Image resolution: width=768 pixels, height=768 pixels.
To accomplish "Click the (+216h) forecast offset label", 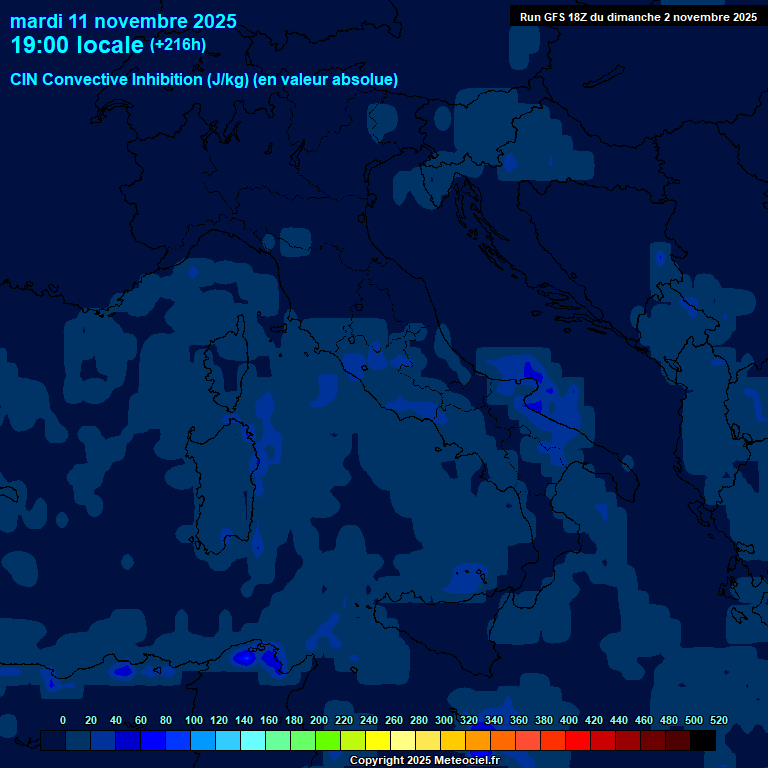I will [177, 45].
